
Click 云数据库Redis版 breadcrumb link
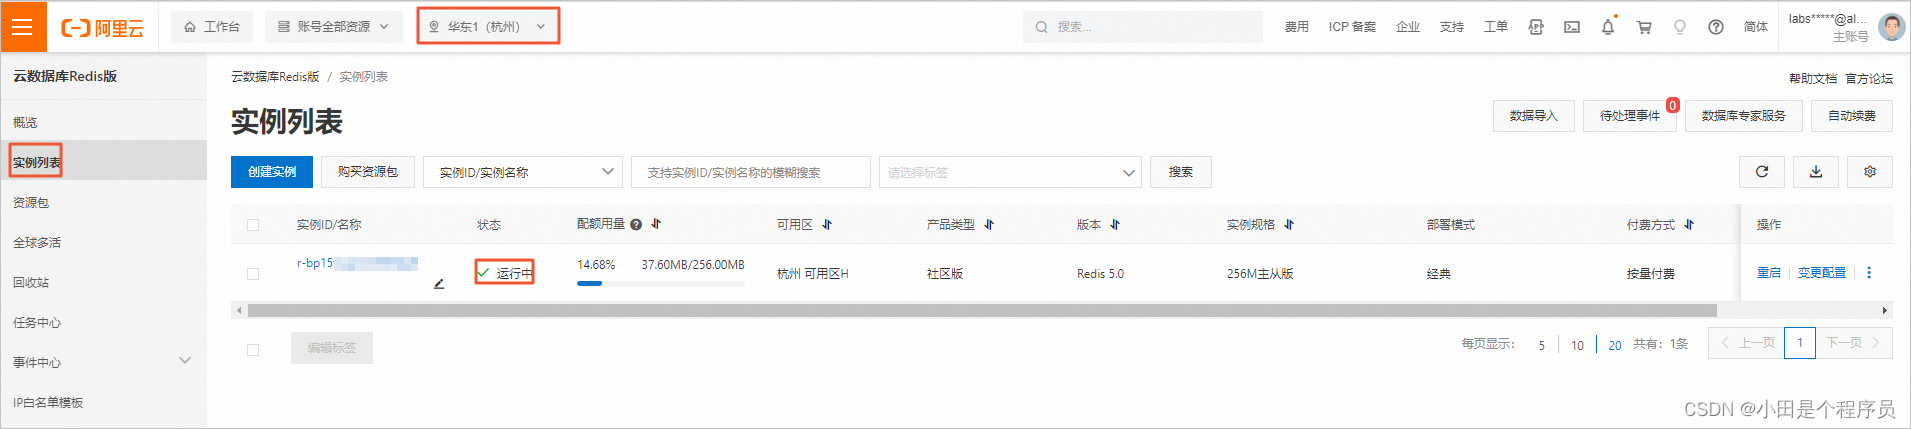(x=275, y=77)
